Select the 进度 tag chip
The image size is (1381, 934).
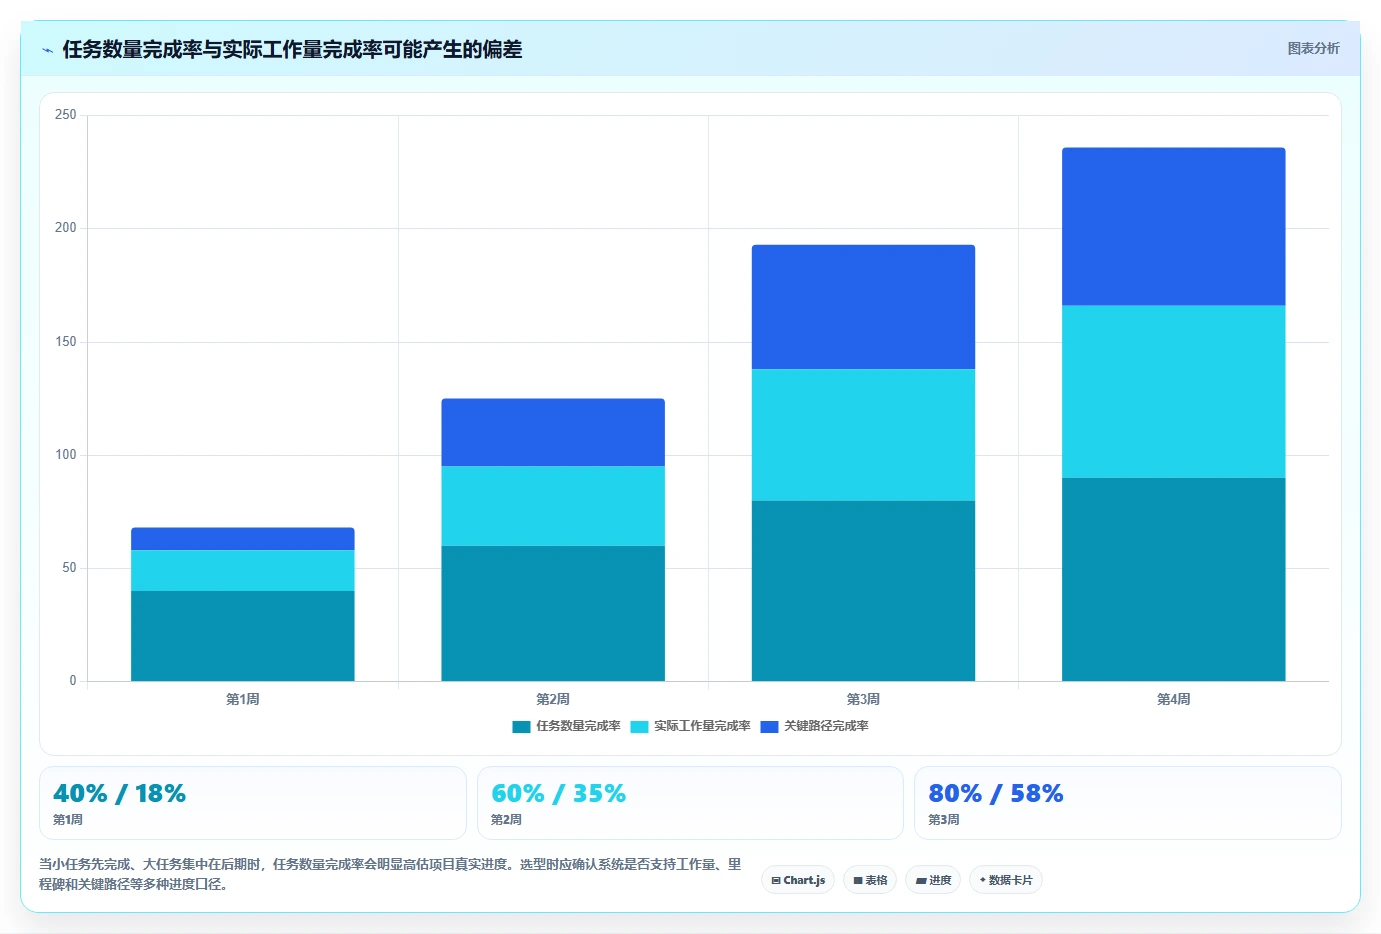coord(933,880)
